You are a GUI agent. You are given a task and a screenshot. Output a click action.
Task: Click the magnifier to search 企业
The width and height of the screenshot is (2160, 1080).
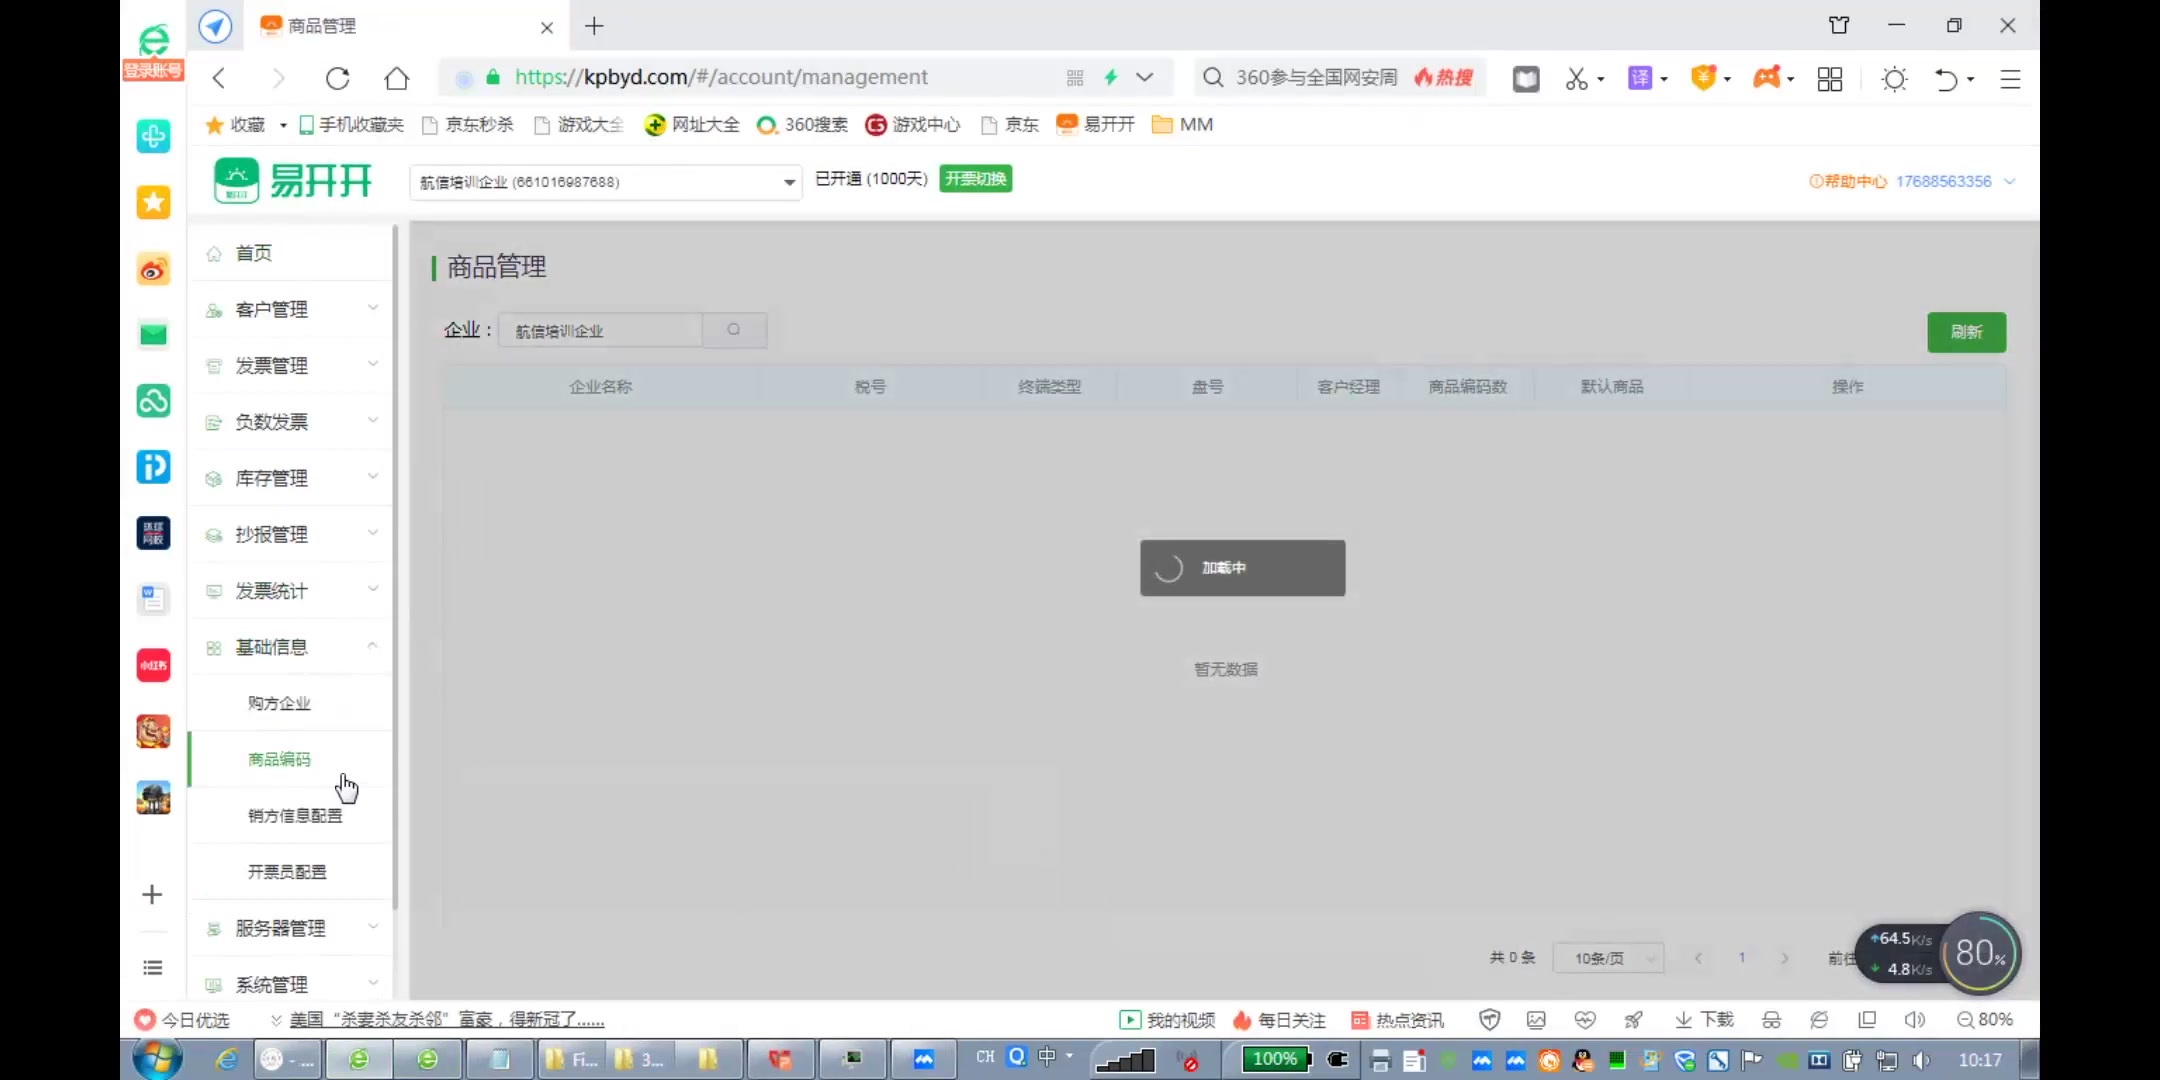(x=734, y=330)
